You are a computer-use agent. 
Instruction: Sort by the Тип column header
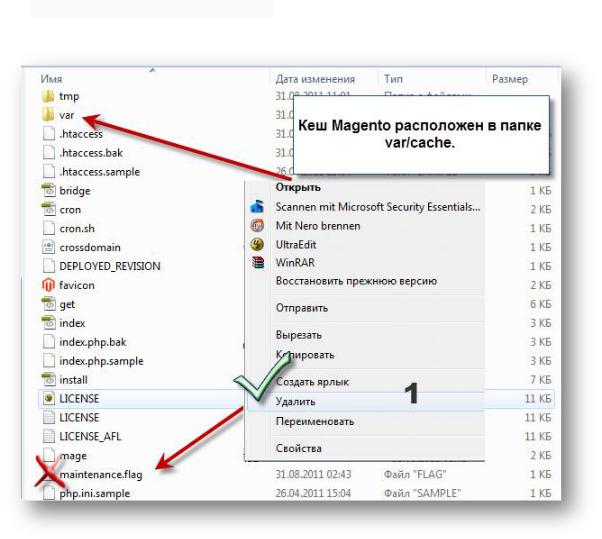tap(394, 79)
